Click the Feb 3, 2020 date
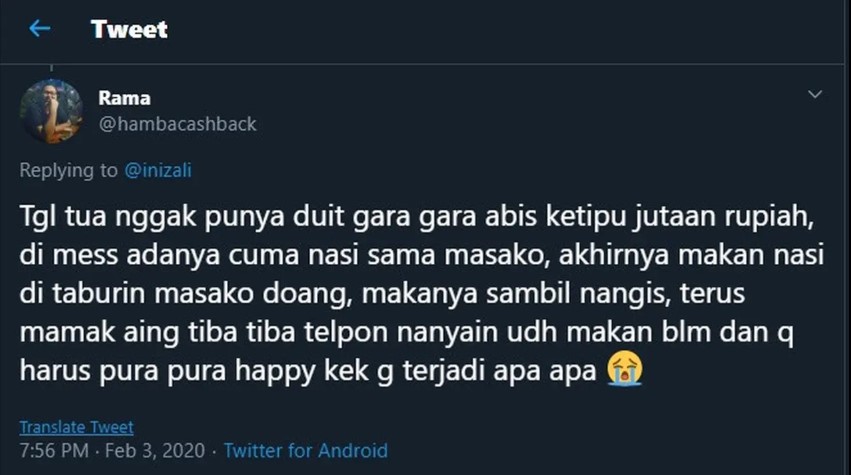Image resolution: width=851 pixels, height=475 pixels. click(x=152, y=451)
